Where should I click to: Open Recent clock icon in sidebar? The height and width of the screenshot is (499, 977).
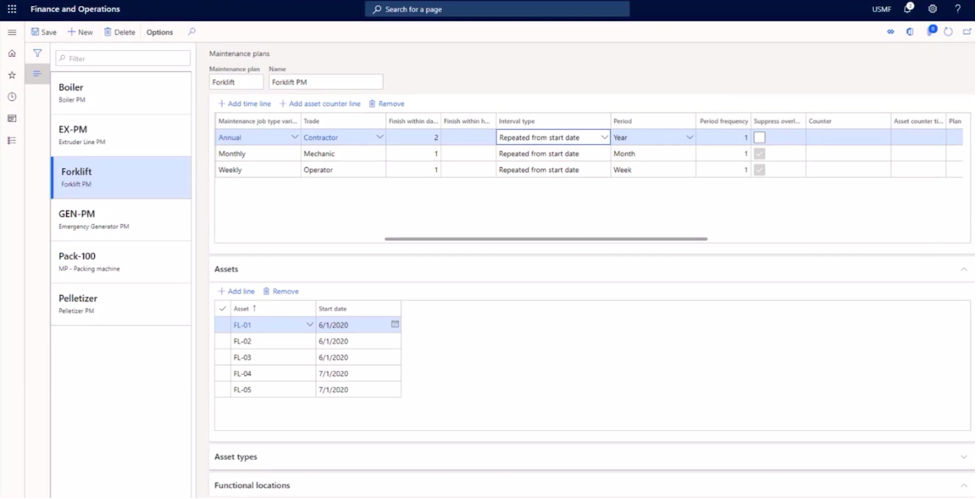point(12,97)
